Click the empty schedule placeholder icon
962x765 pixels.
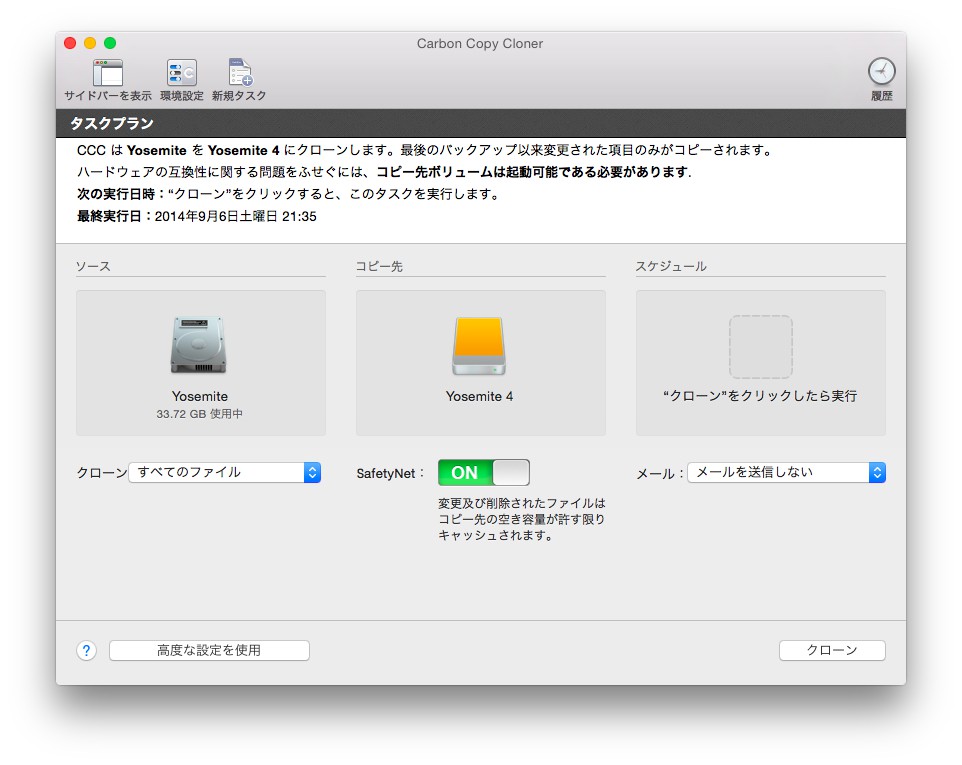(761, 347)
